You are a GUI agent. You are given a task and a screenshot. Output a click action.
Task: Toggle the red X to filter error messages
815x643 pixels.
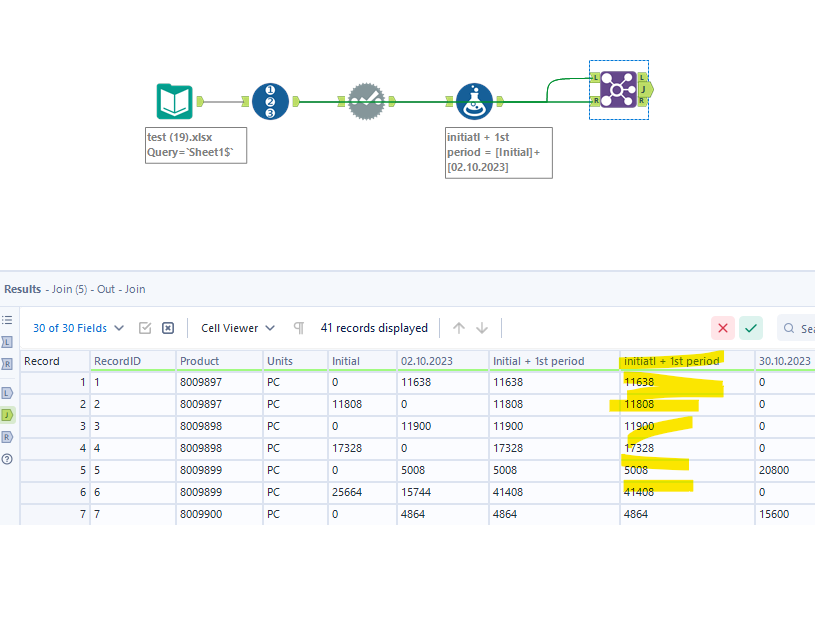pos(723,328)
